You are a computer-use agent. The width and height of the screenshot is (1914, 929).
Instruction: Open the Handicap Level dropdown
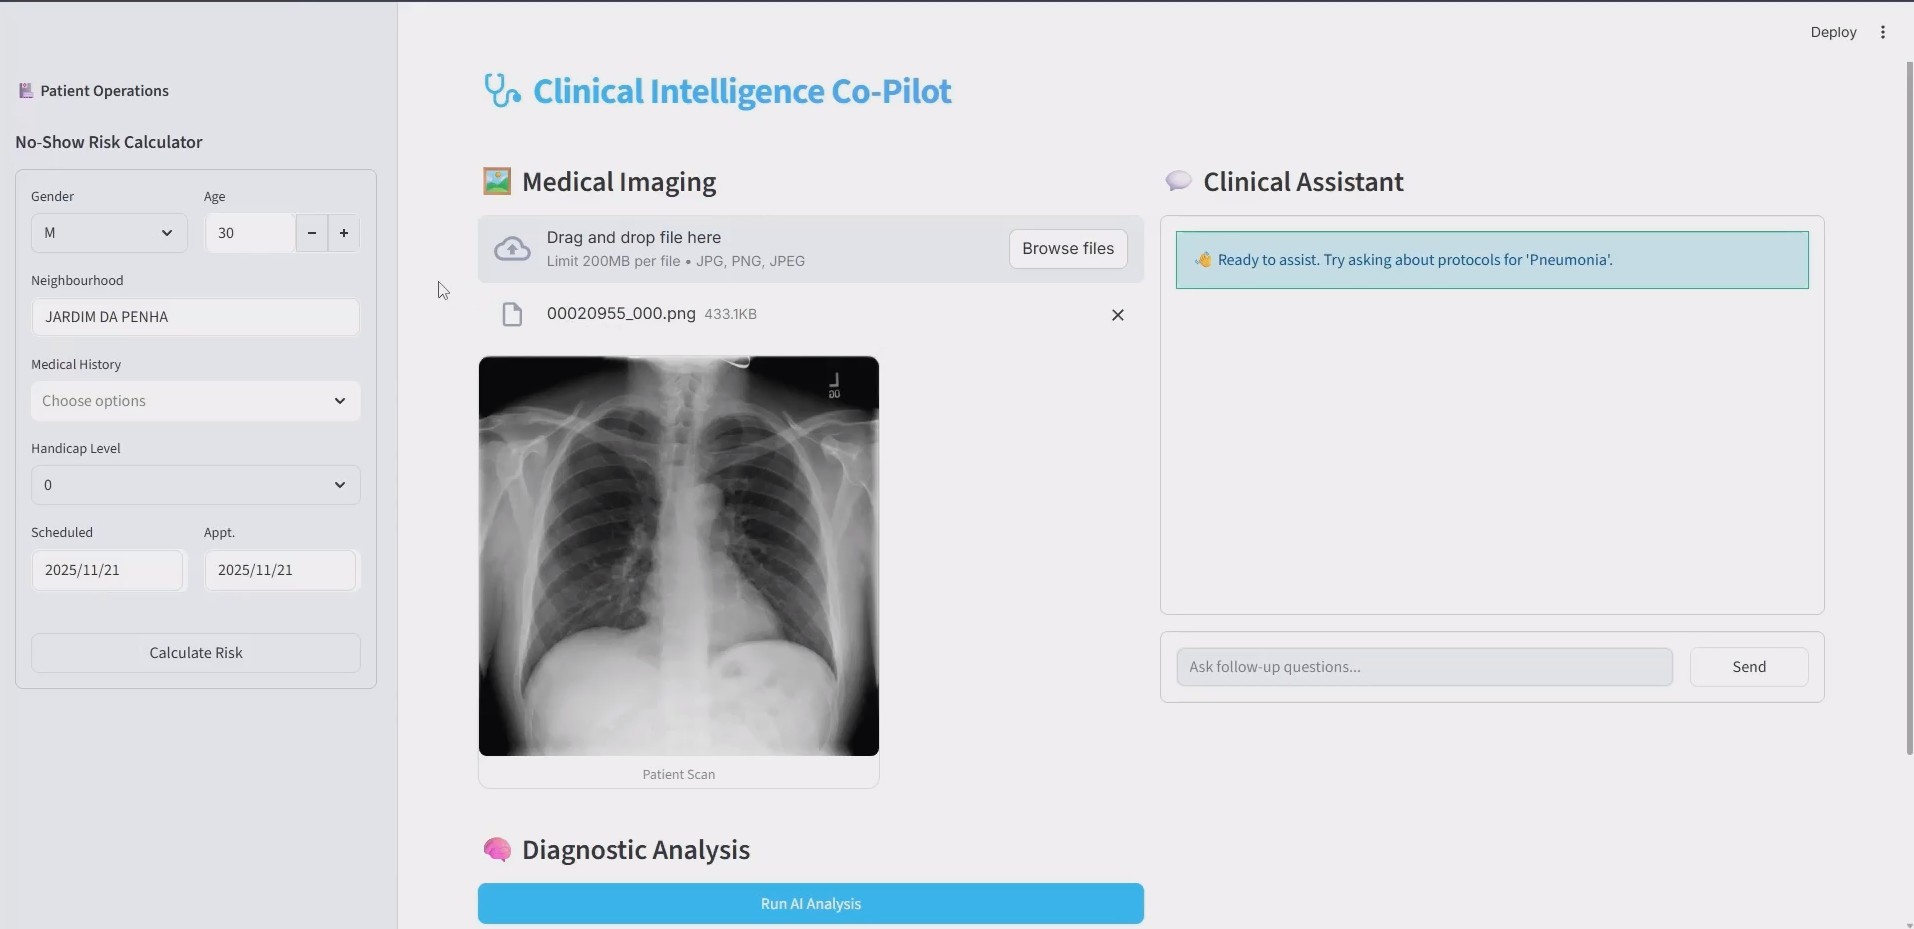click(x=195, y=485)
